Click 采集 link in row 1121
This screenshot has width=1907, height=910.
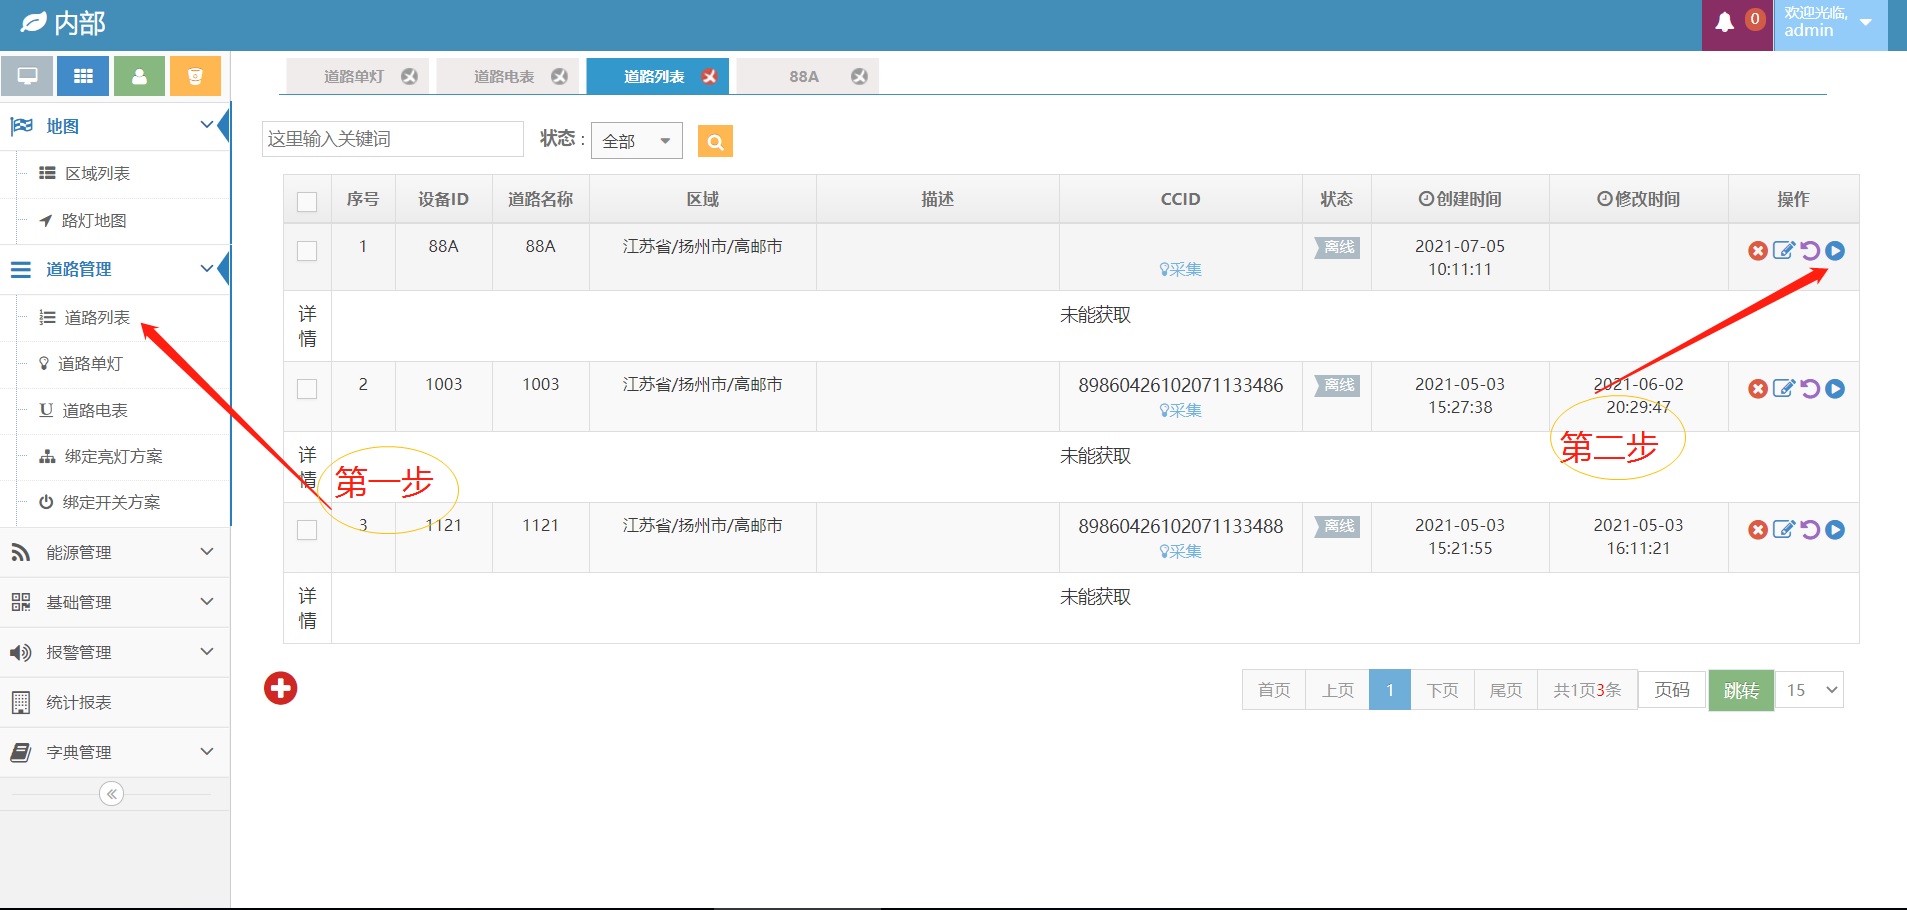click(x=1181, y=552)
